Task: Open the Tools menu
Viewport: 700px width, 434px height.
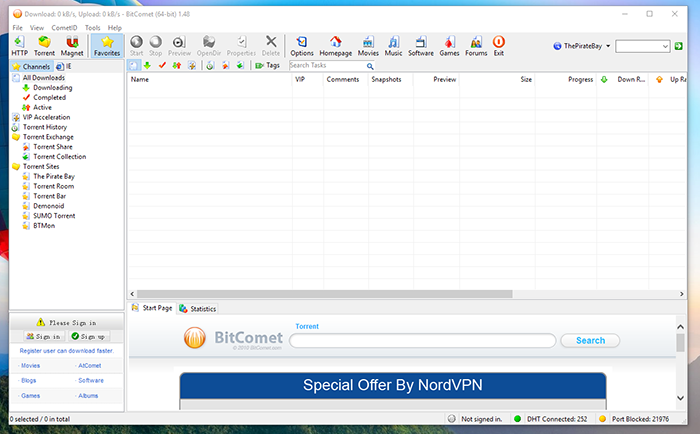Action: tap(92, 28)
